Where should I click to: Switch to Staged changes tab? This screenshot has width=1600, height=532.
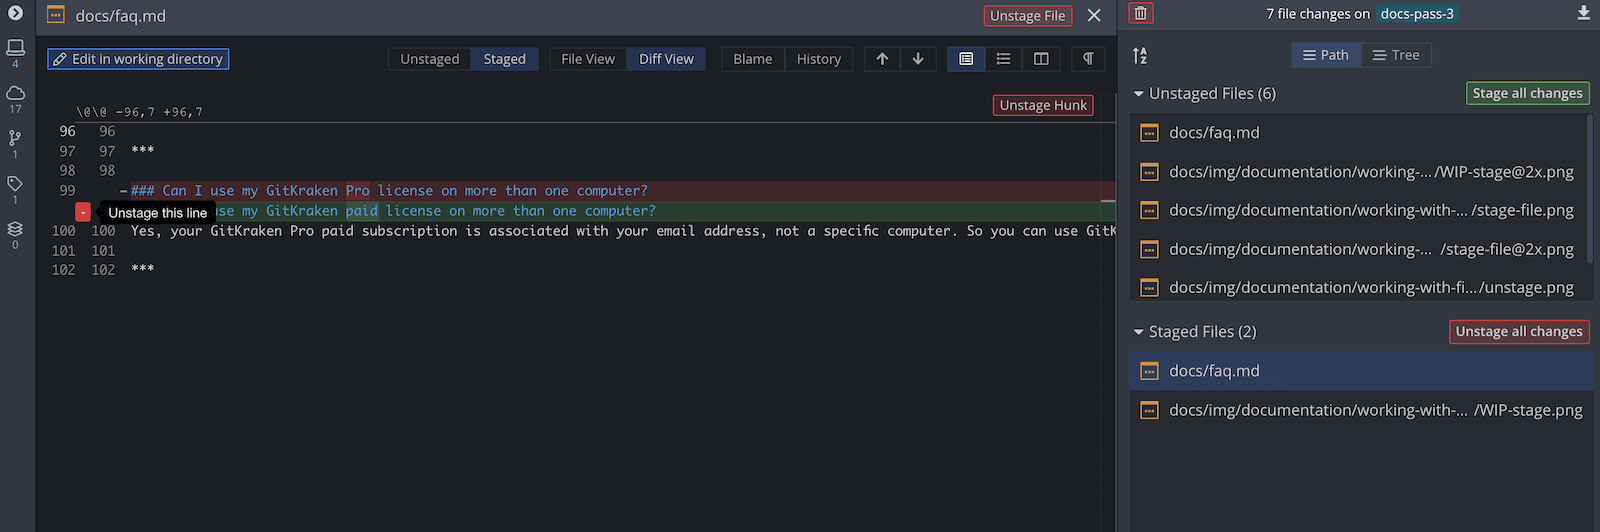pos(505,59)
